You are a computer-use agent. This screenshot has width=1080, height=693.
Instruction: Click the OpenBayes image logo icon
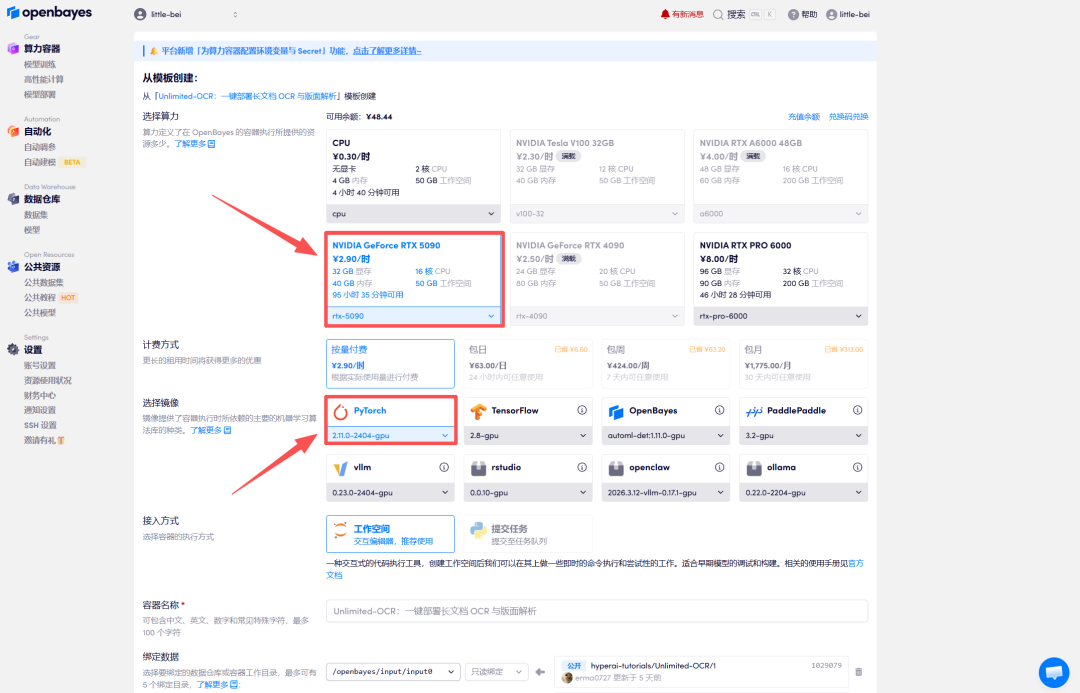616,411
